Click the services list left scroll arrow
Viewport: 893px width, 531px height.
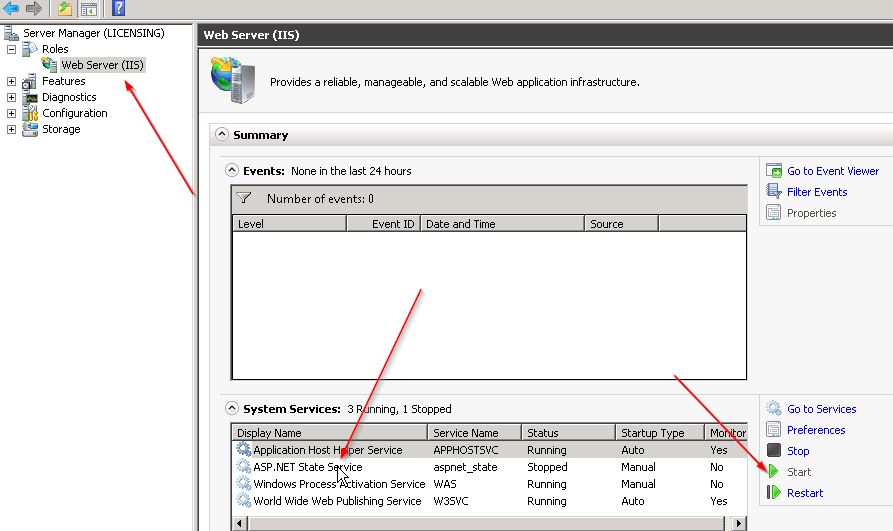click(x=240, y=523)
